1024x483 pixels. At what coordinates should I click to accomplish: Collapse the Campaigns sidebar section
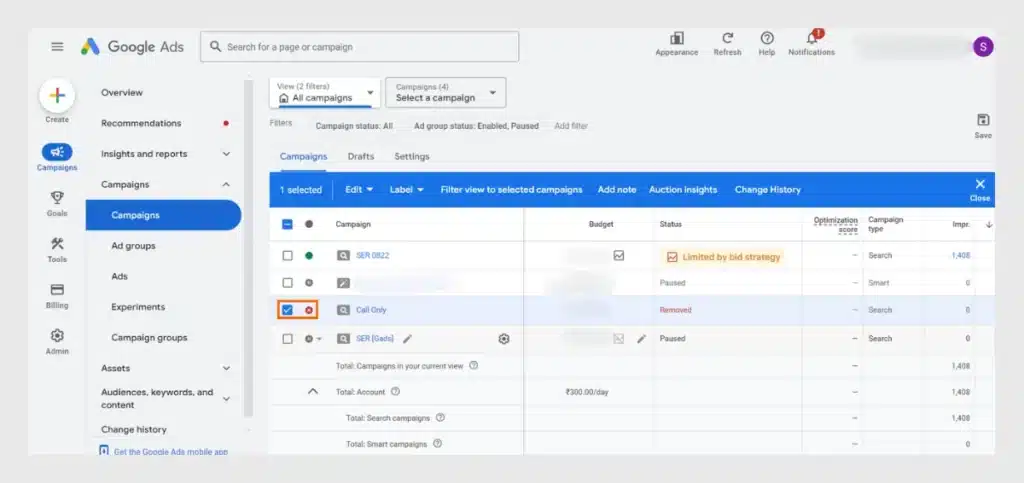click(x=226, y=185)
